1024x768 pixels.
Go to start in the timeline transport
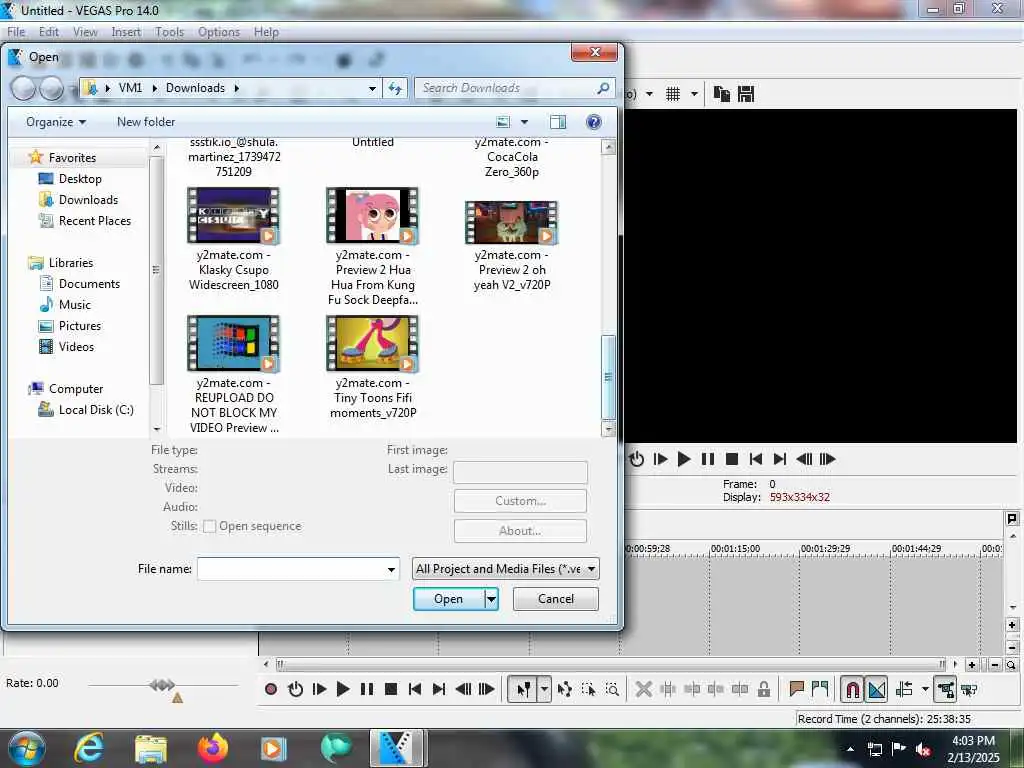[x=415, y=689]
